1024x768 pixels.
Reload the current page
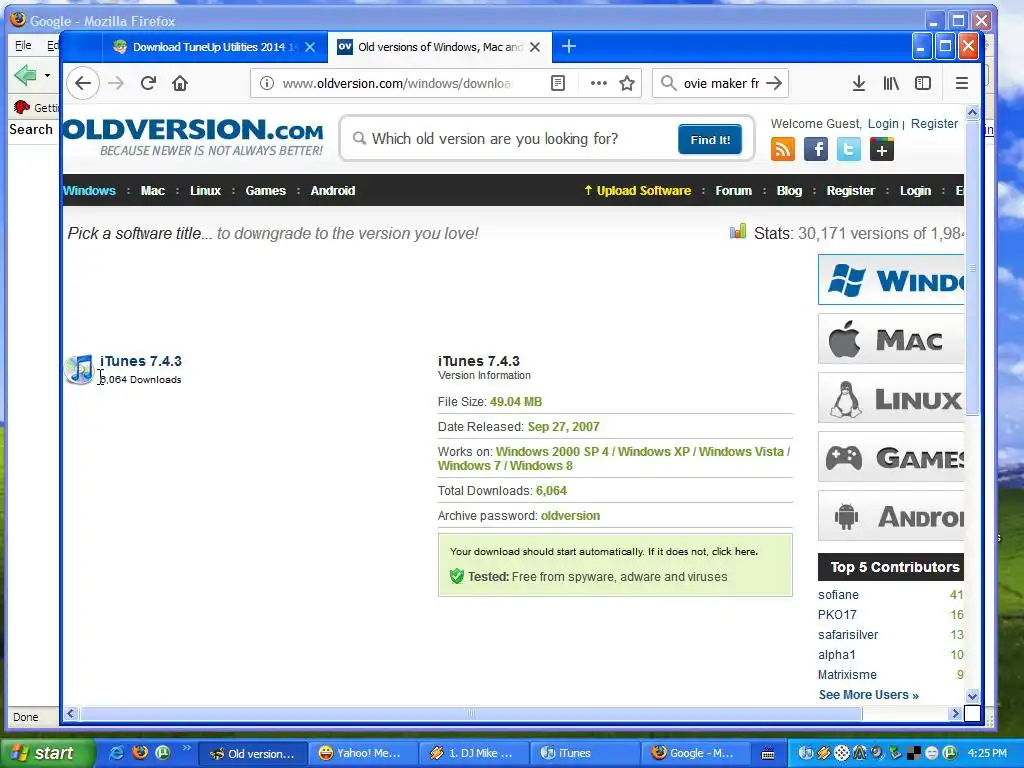pos(148,83)
